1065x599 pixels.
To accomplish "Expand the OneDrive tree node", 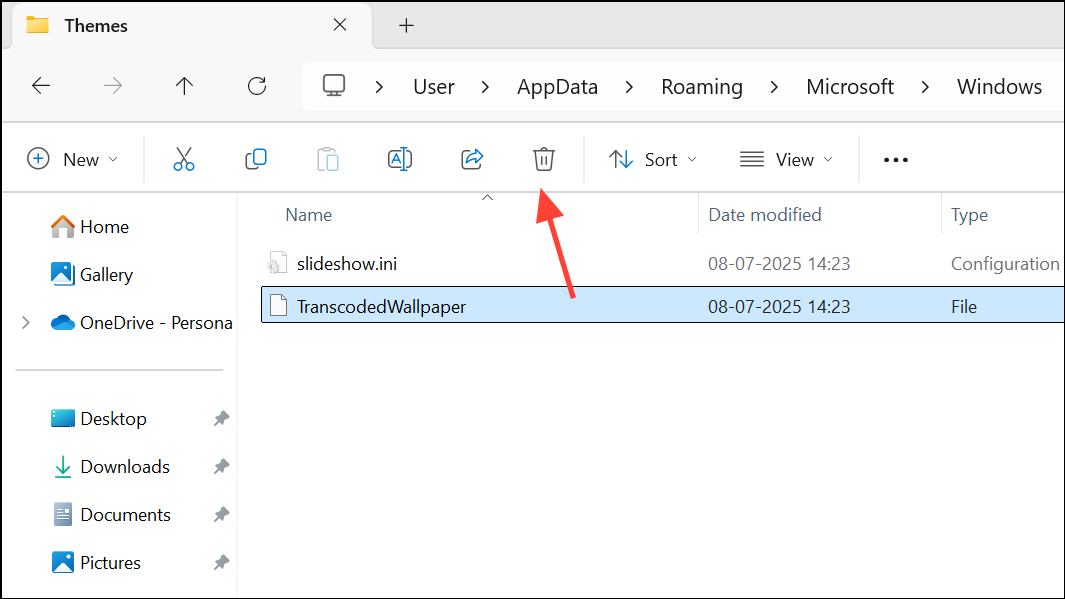I will pos(26,323).
